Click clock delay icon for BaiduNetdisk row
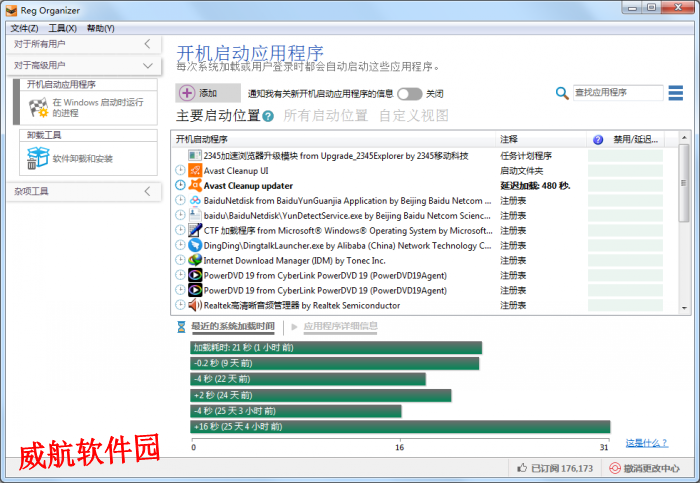This screenshot has height=483, width=700. pyautogui.click(x=181, y=200)
